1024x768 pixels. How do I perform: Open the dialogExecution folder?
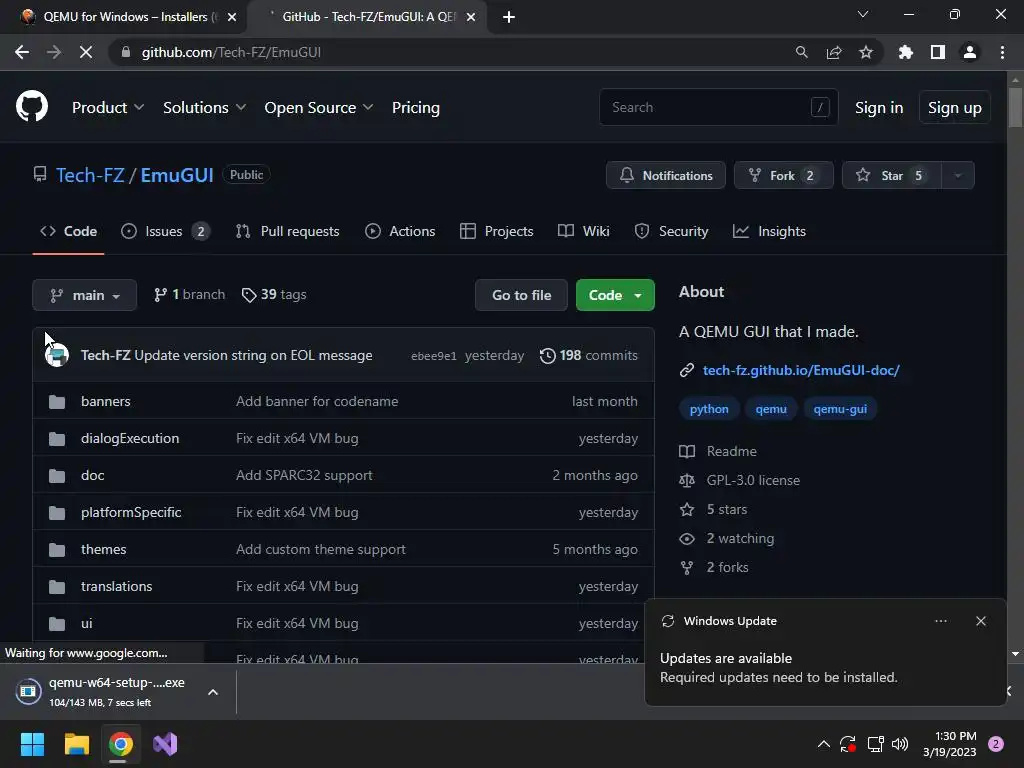click(x=130, y=438)
